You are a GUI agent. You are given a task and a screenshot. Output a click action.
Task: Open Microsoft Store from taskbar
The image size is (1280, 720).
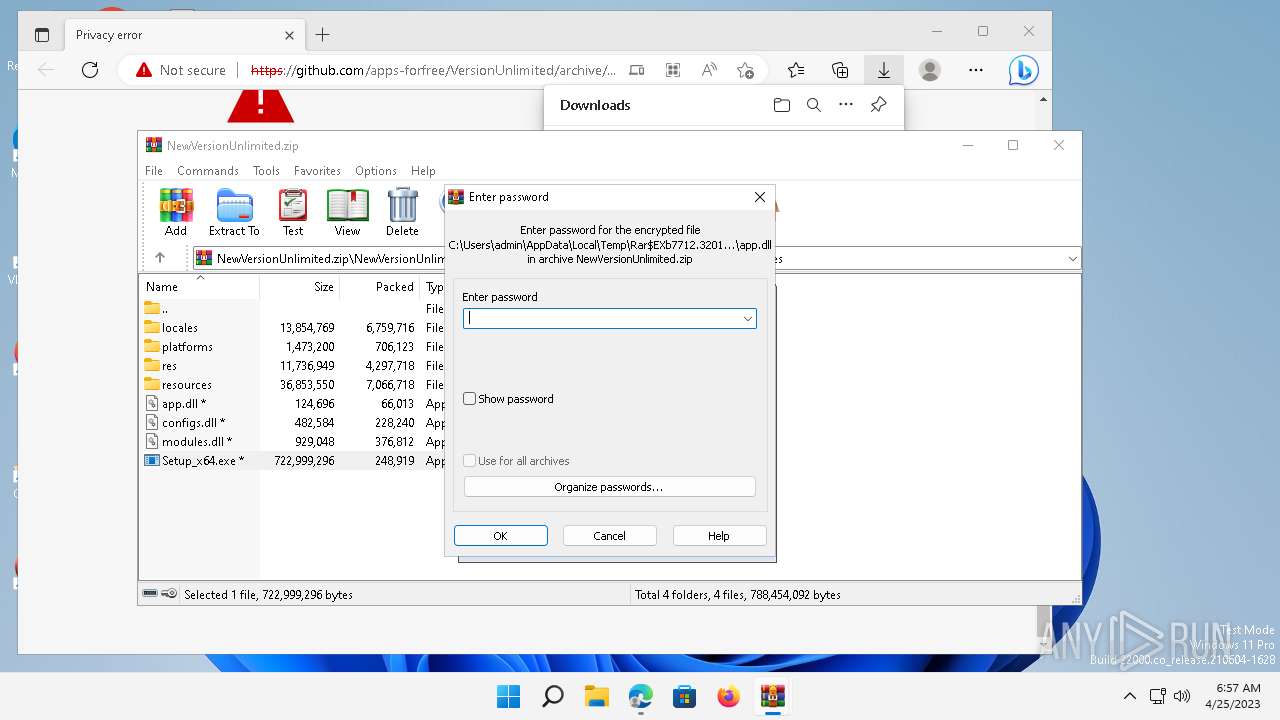pyautogui.click(x=684, y=696)
